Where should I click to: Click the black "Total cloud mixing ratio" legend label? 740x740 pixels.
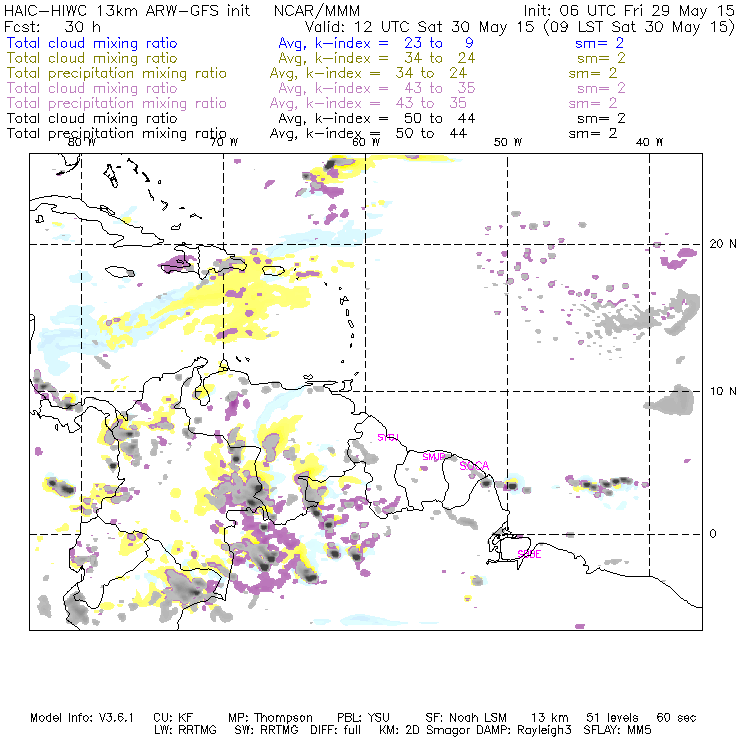pos(92,118)
